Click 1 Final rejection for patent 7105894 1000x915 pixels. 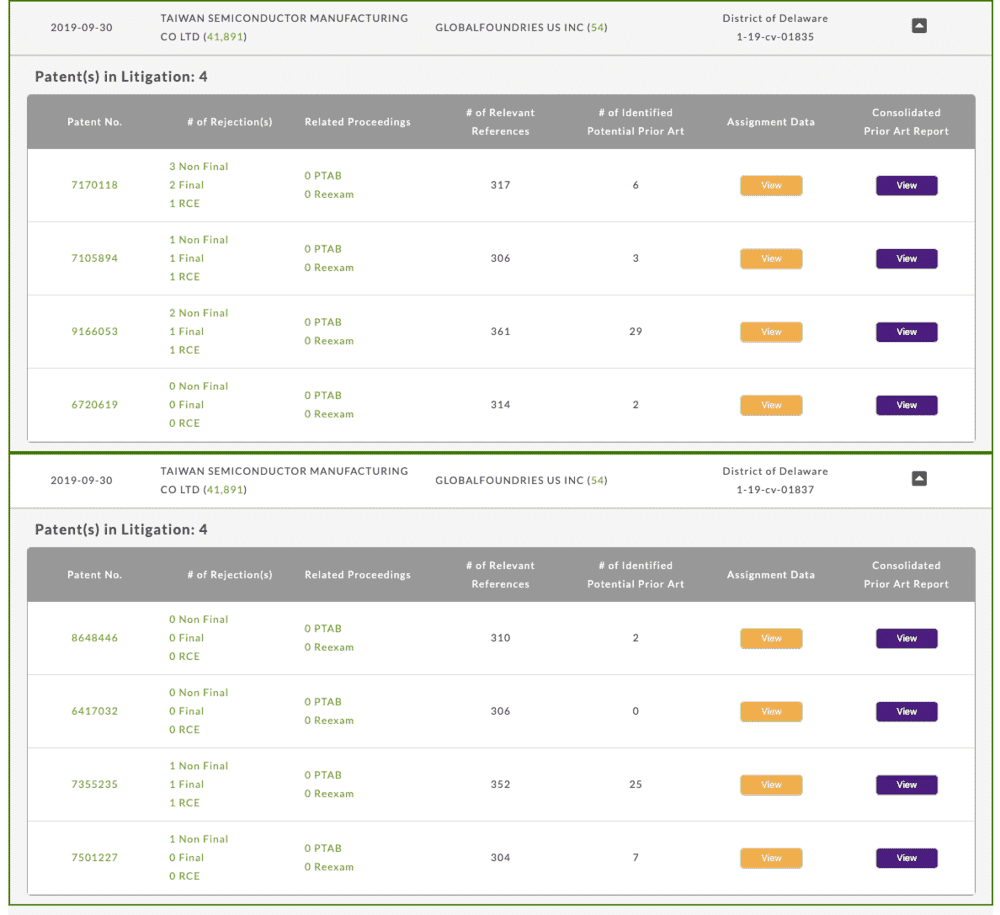(x=186, y=258)
